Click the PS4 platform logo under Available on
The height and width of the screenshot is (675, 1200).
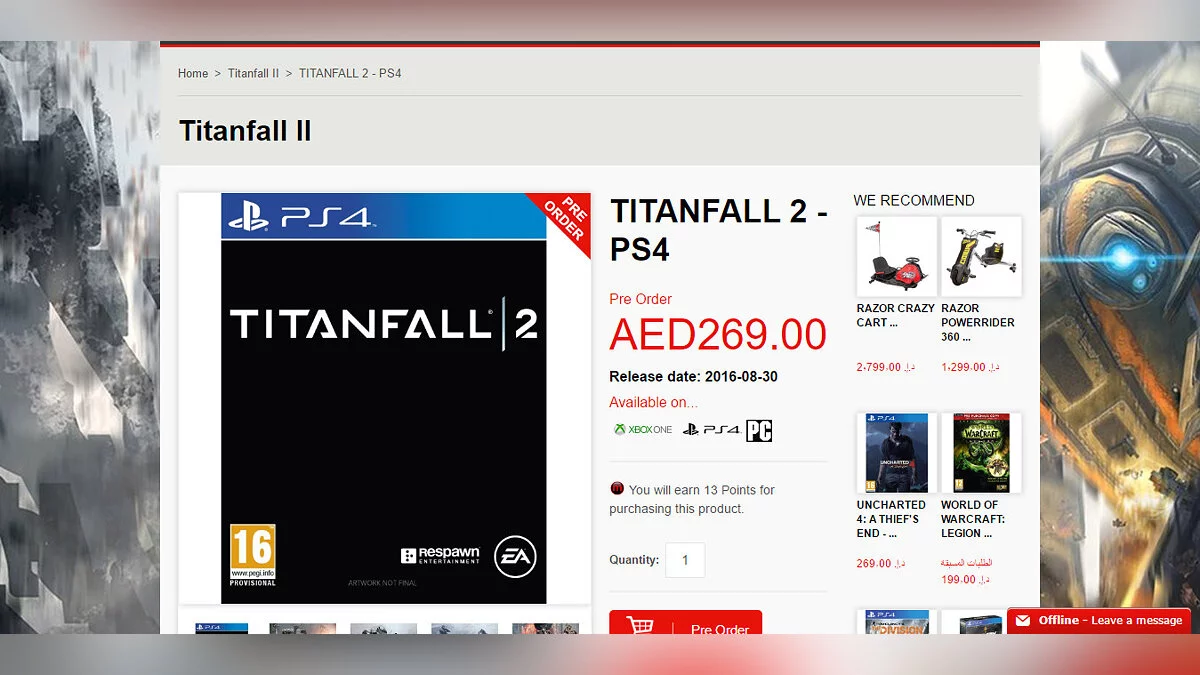click(711, 430)
